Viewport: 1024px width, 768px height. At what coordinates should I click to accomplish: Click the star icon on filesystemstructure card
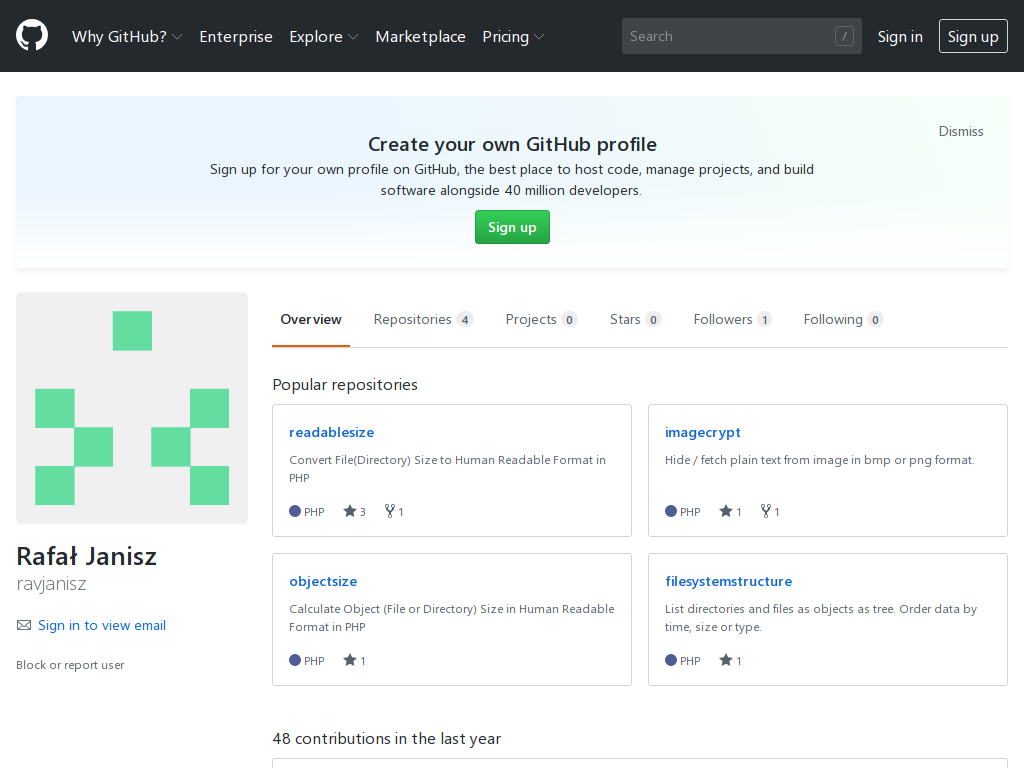[726, 660]
